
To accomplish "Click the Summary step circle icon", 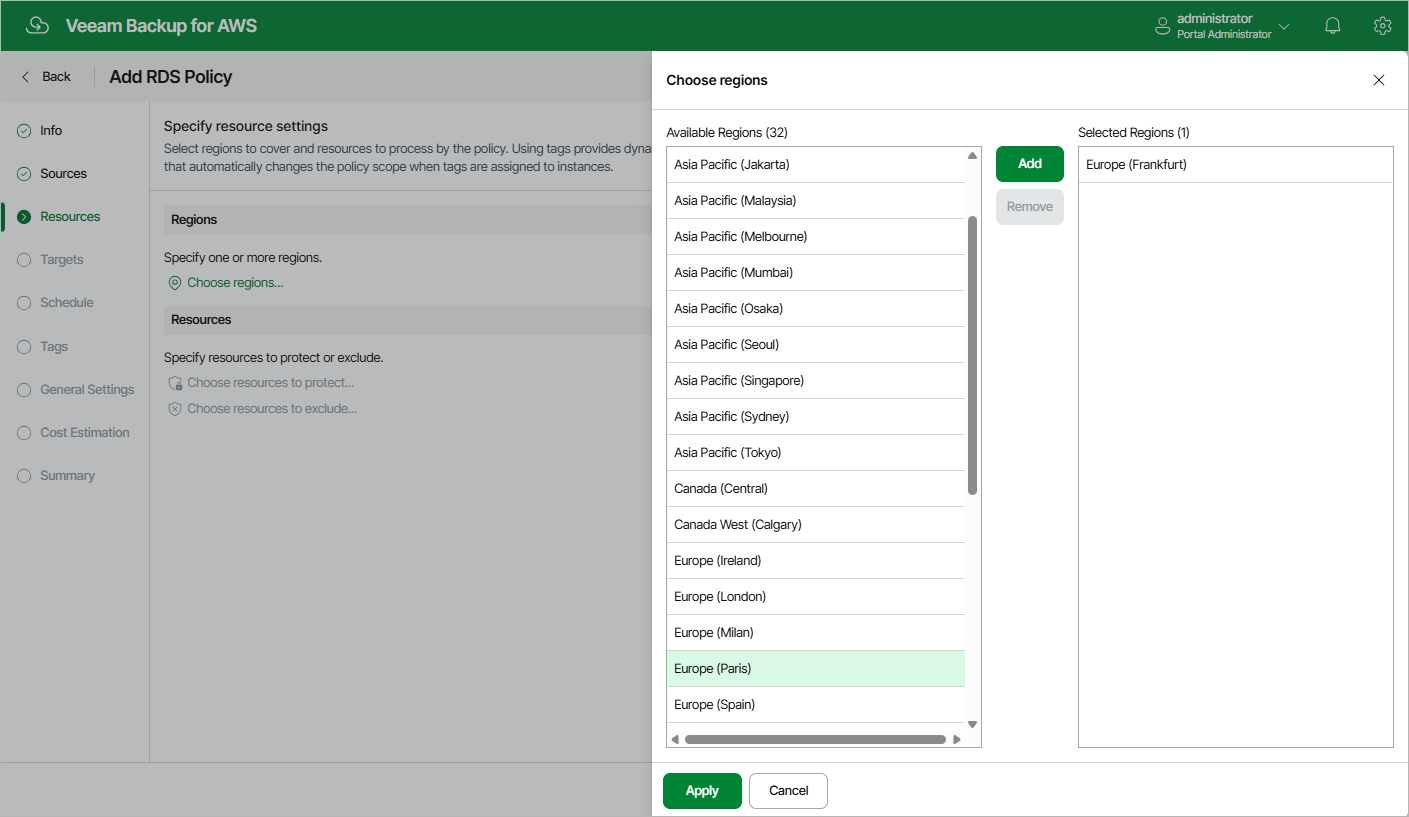I will click(x=24, y=476).
